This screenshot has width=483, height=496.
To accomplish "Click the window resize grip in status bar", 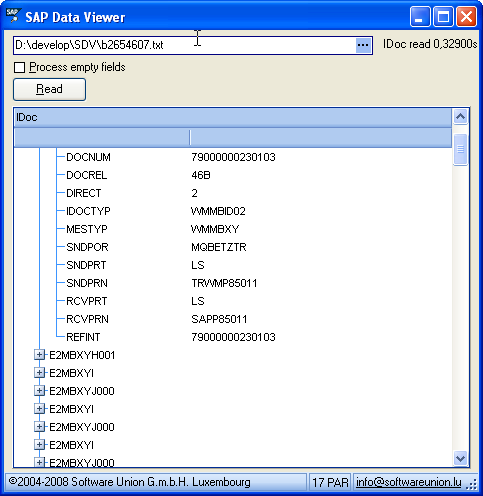I will point(472,485).
